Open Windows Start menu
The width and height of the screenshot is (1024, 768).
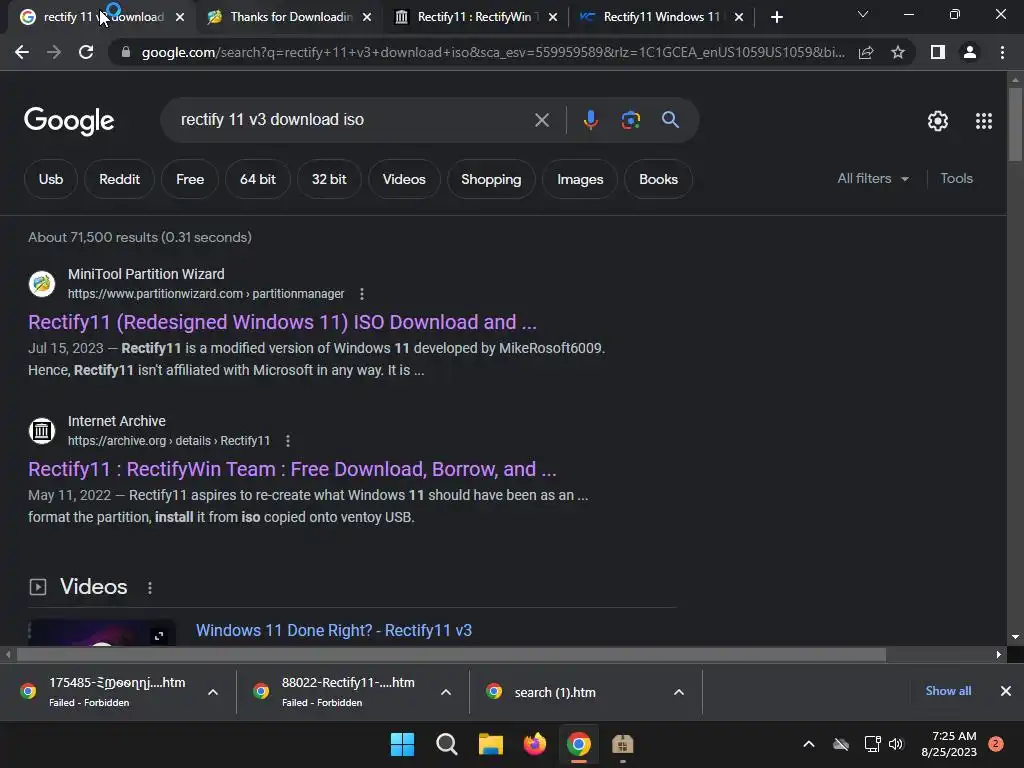point(402,744)
